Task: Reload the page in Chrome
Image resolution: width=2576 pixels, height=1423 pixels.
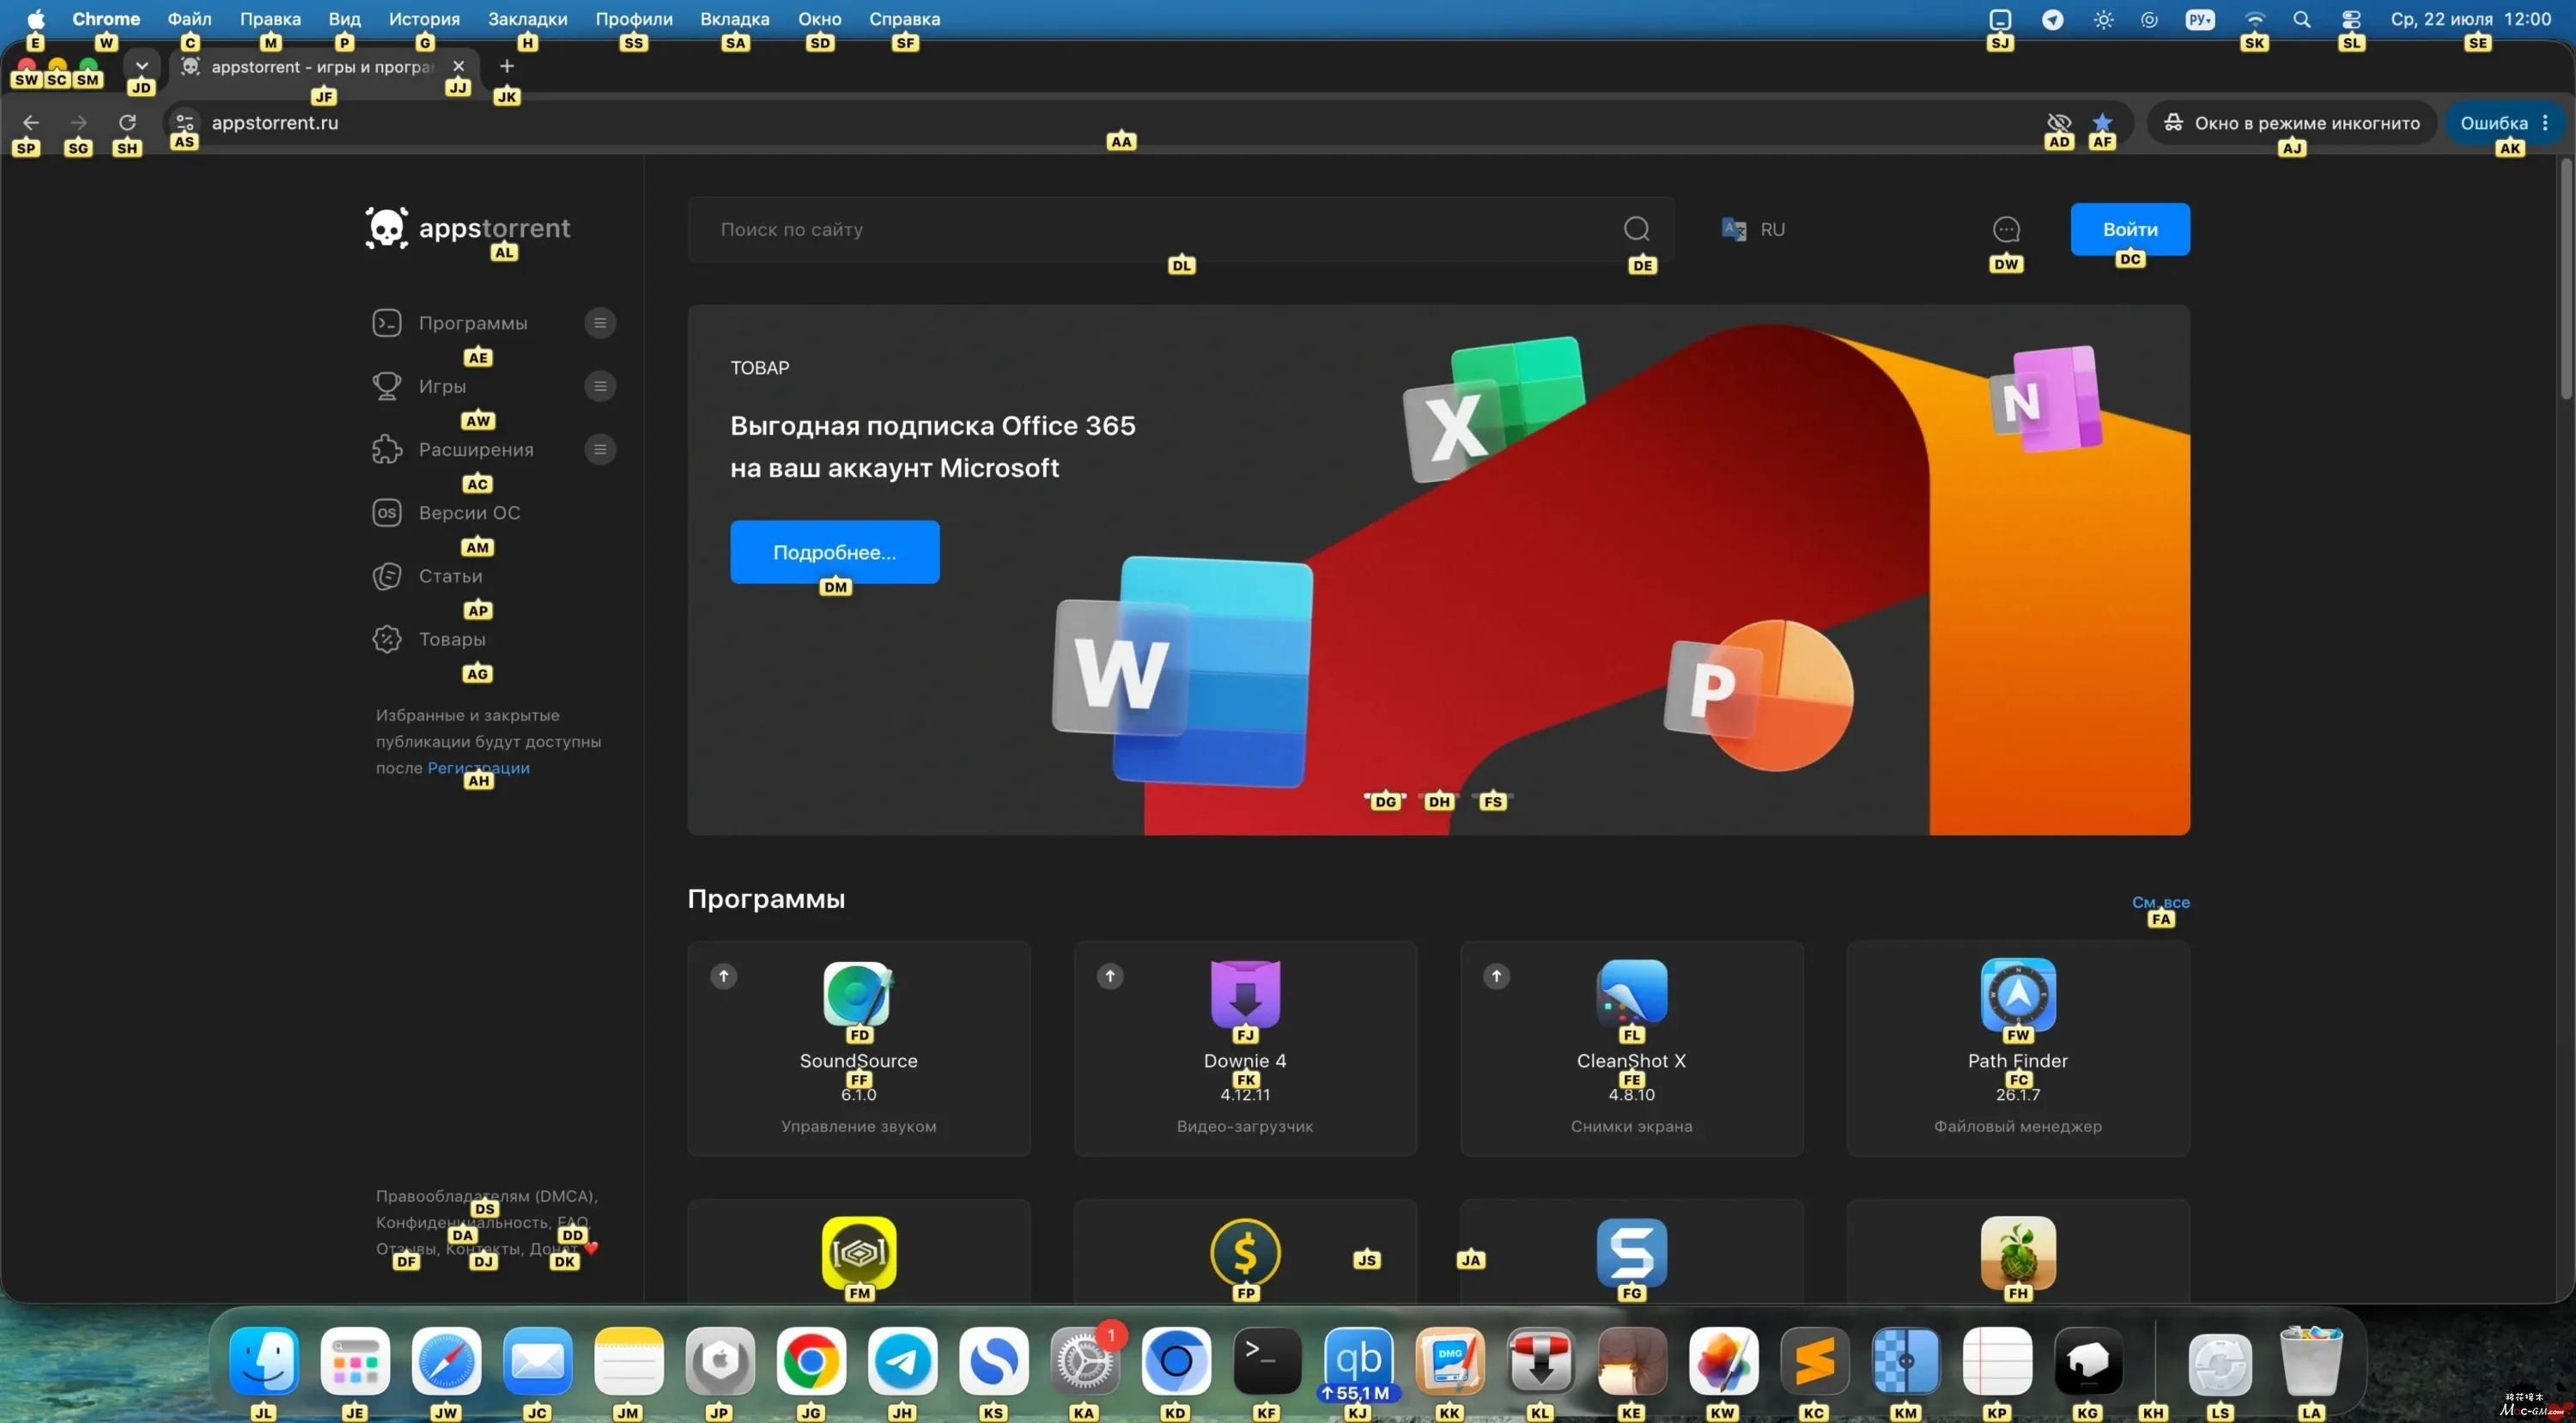Action: 127,122
